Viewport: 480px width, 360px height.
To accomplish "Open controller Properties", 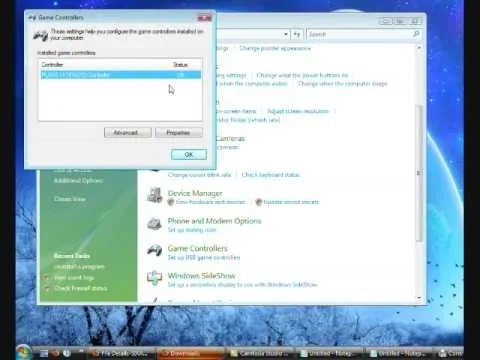I will pyautogui.click(x=179, y=133).
